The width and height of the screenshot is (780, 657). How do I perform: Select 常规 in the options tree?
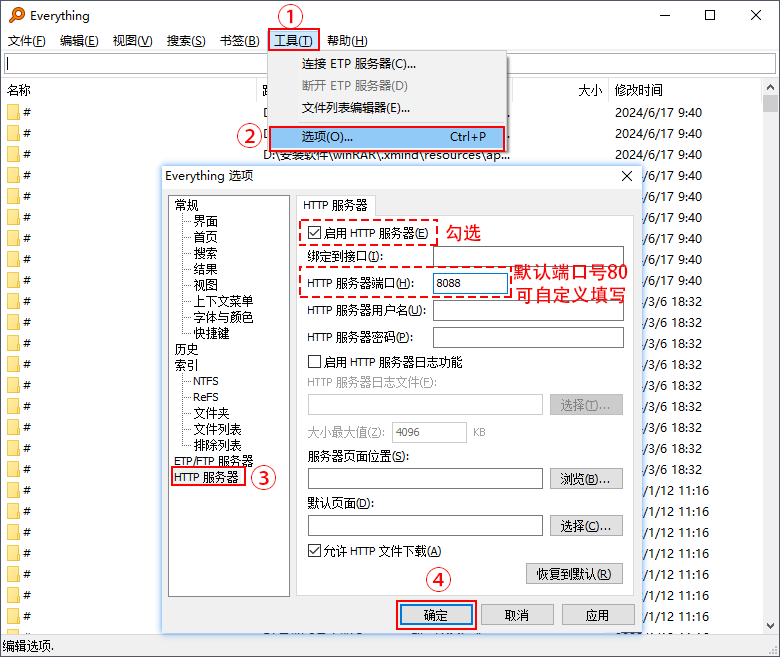[187, 205]
